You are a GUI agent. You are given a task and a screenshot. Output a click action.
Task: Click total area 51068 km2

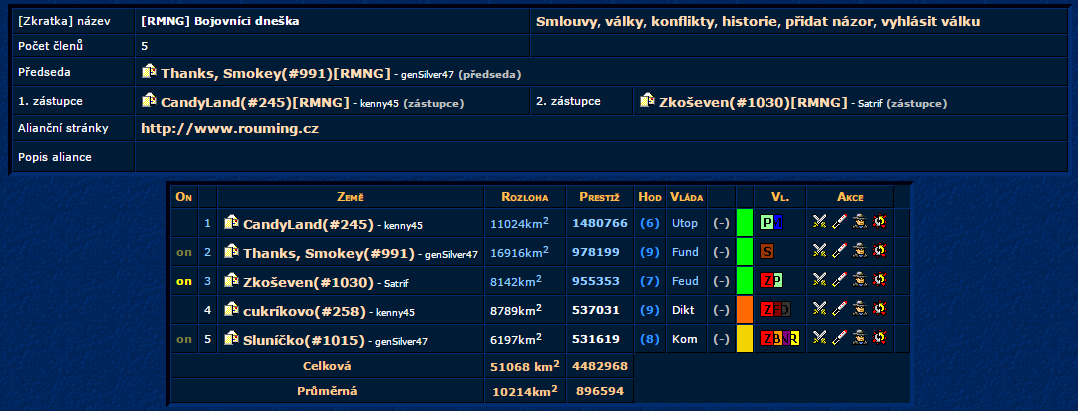click(523, 366)
